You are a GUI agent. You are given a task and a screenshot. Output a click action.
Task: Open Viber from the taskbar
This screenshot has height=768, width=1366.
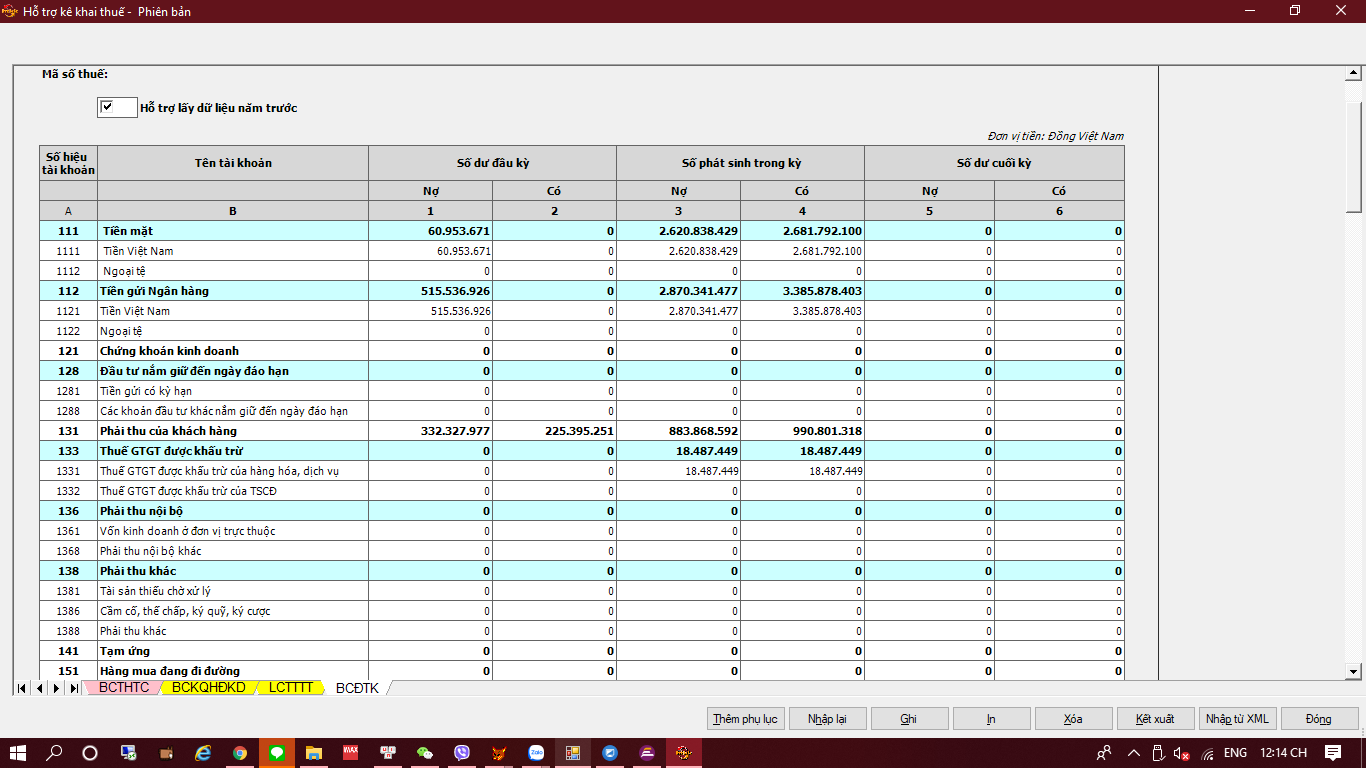[x=462, y=753]
